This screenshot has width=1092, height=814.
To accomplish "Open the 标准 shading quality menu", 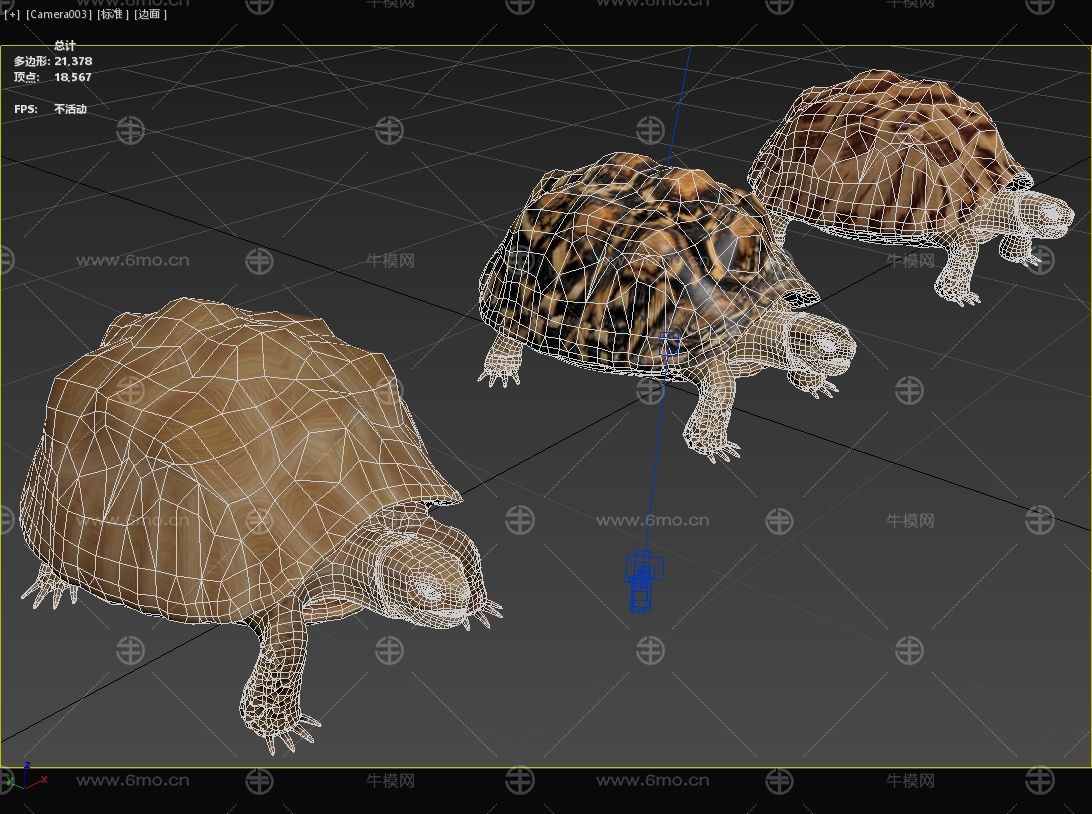I will pyautogui.click(x=113, y=15).
